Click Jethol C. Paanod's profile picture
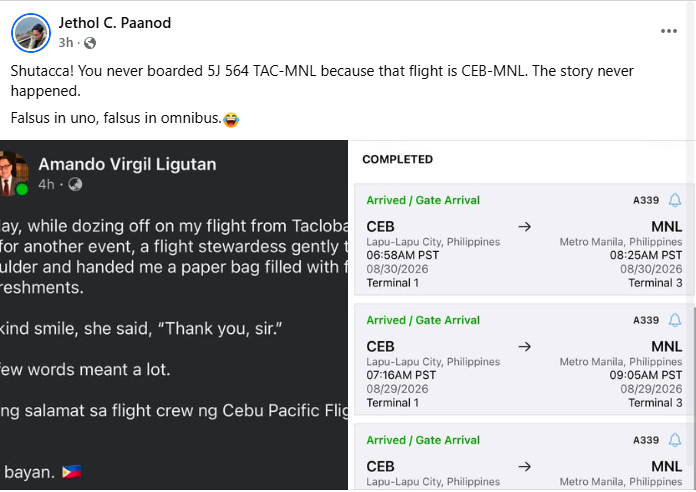The height and width of the screenshot is (492, 696). click(x=31, y=33)
